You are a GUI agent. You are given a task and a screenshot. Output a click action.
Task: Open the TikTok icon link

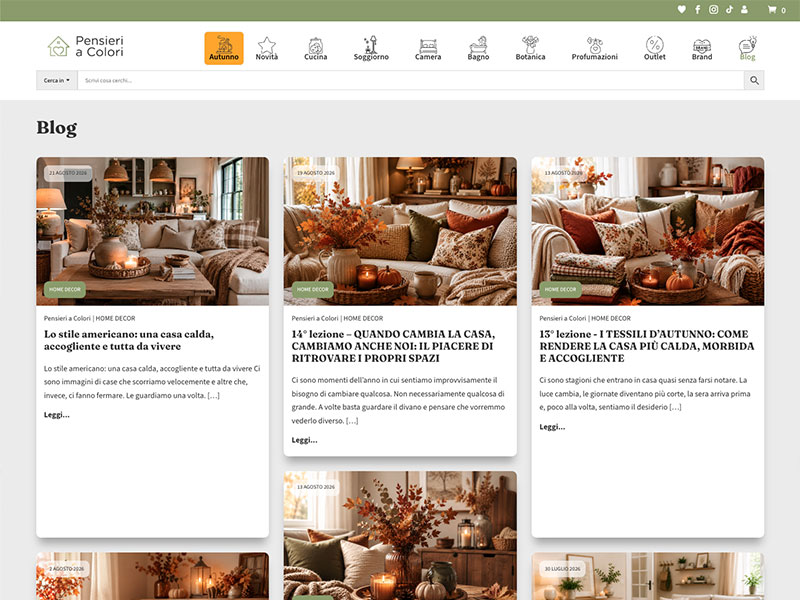point(729,9)
